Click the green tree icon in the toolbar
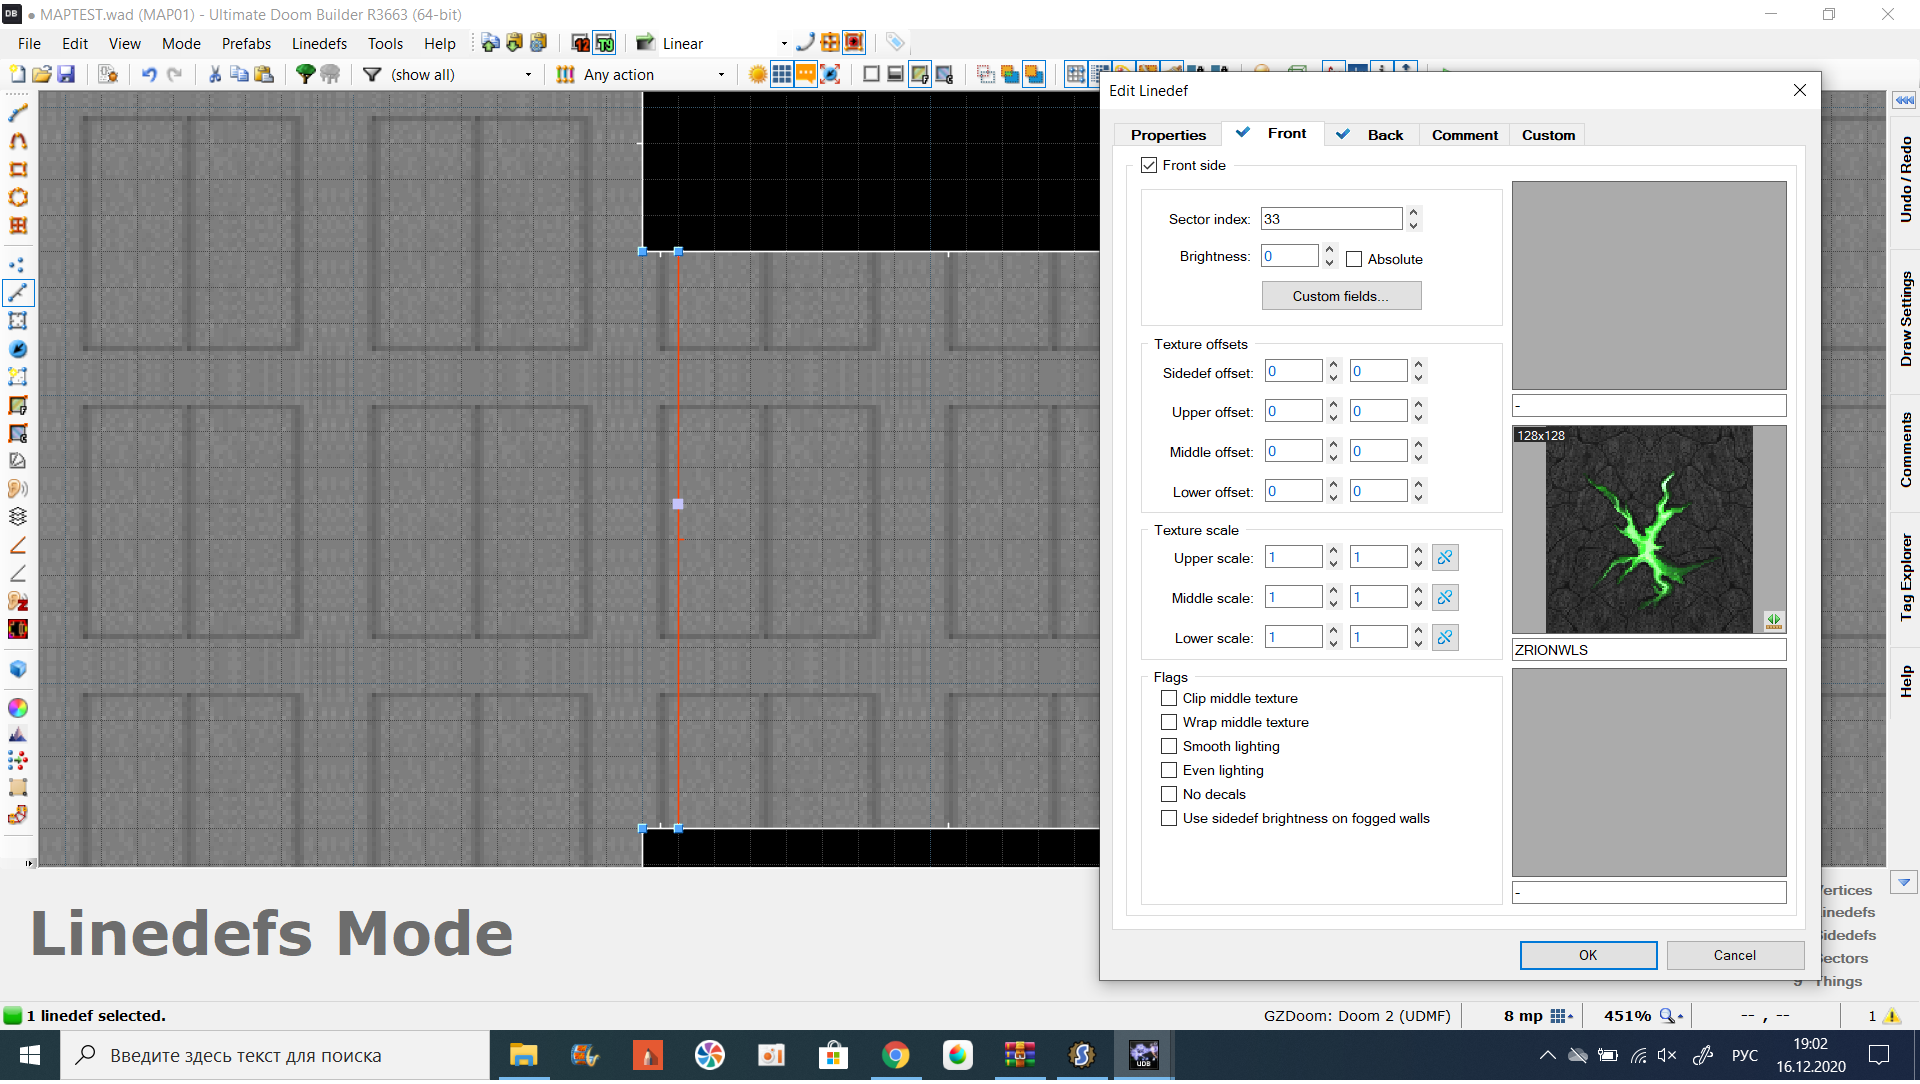The image size is (1920, 1084). pos(306,75)
